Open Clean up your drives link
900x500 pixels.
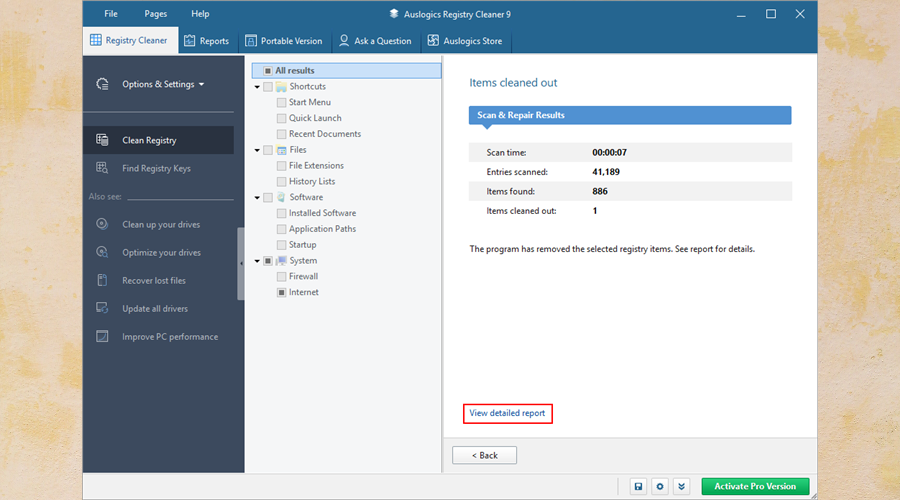[161, 224]
